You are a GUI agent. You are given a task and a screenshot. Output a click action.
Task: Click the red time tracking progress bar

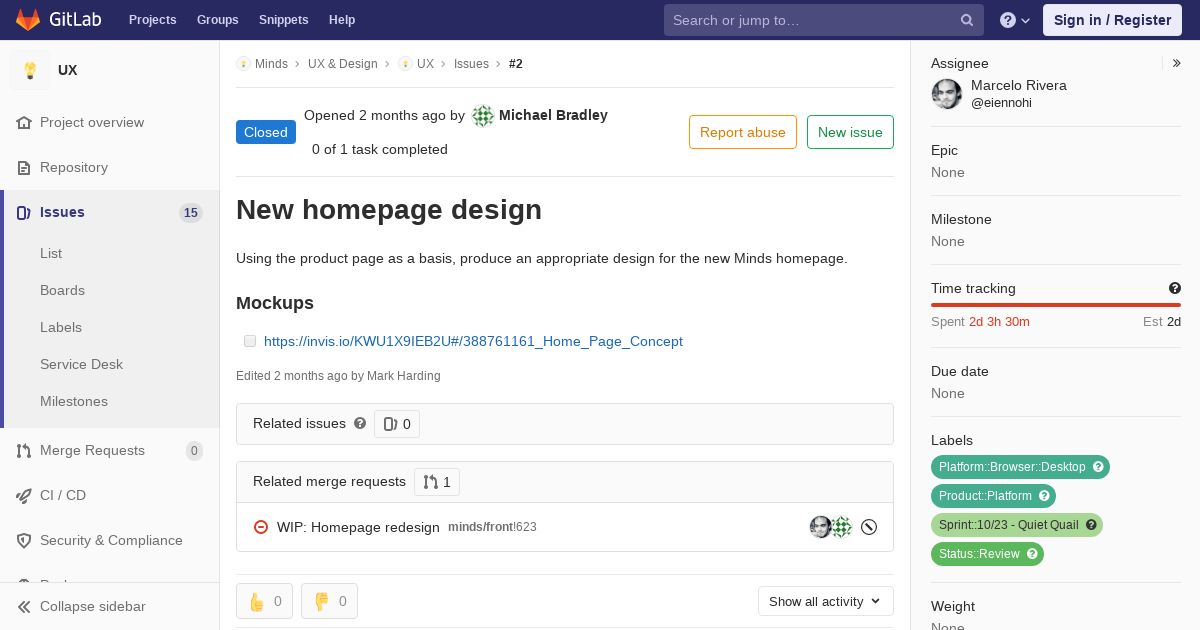click(1056, 305)
